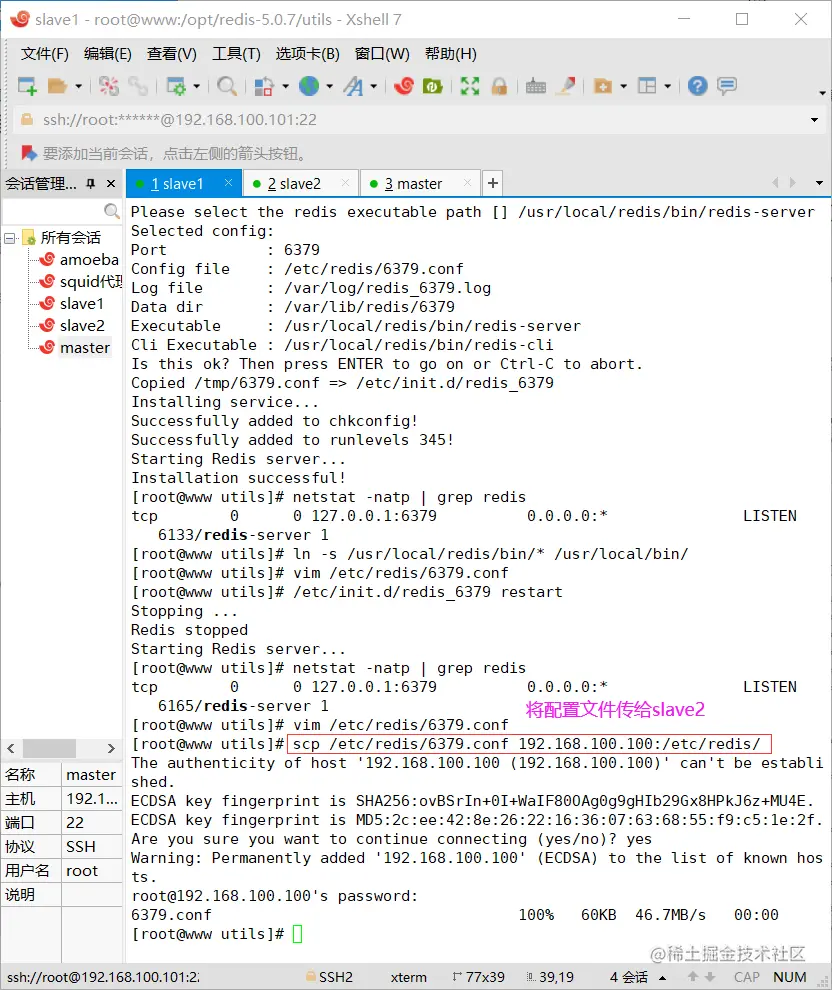Viewport: 832px width, 990px height.
Task: Launch Xftp red swirl toolbar icon
Action: tap(404, 86)
